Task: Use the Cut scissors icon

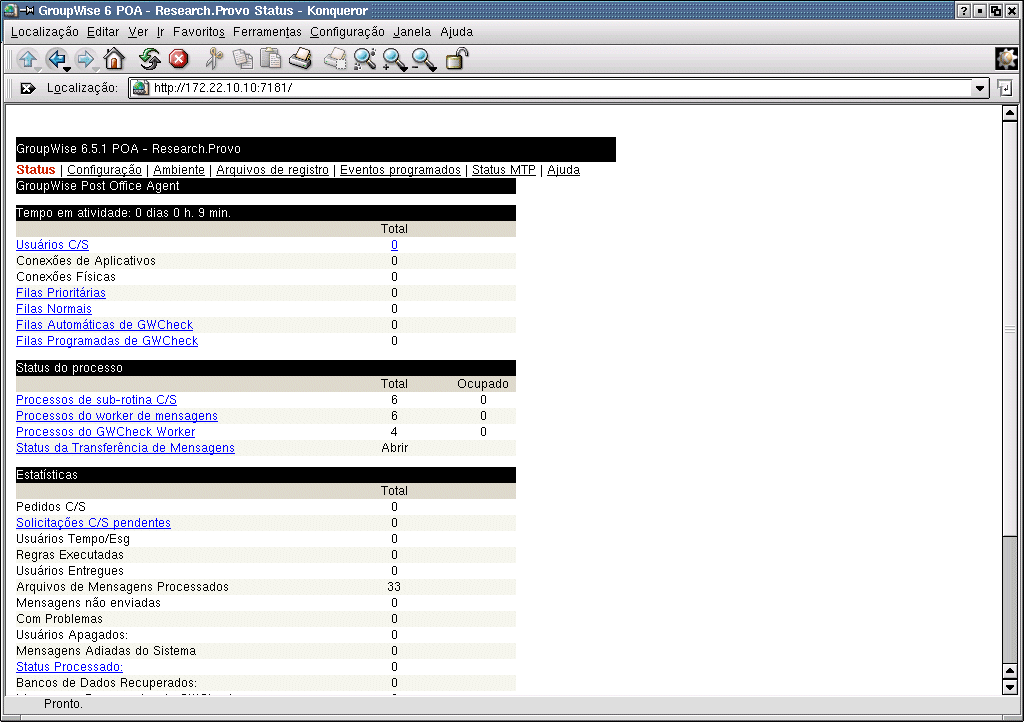Action: coord(213,59)
